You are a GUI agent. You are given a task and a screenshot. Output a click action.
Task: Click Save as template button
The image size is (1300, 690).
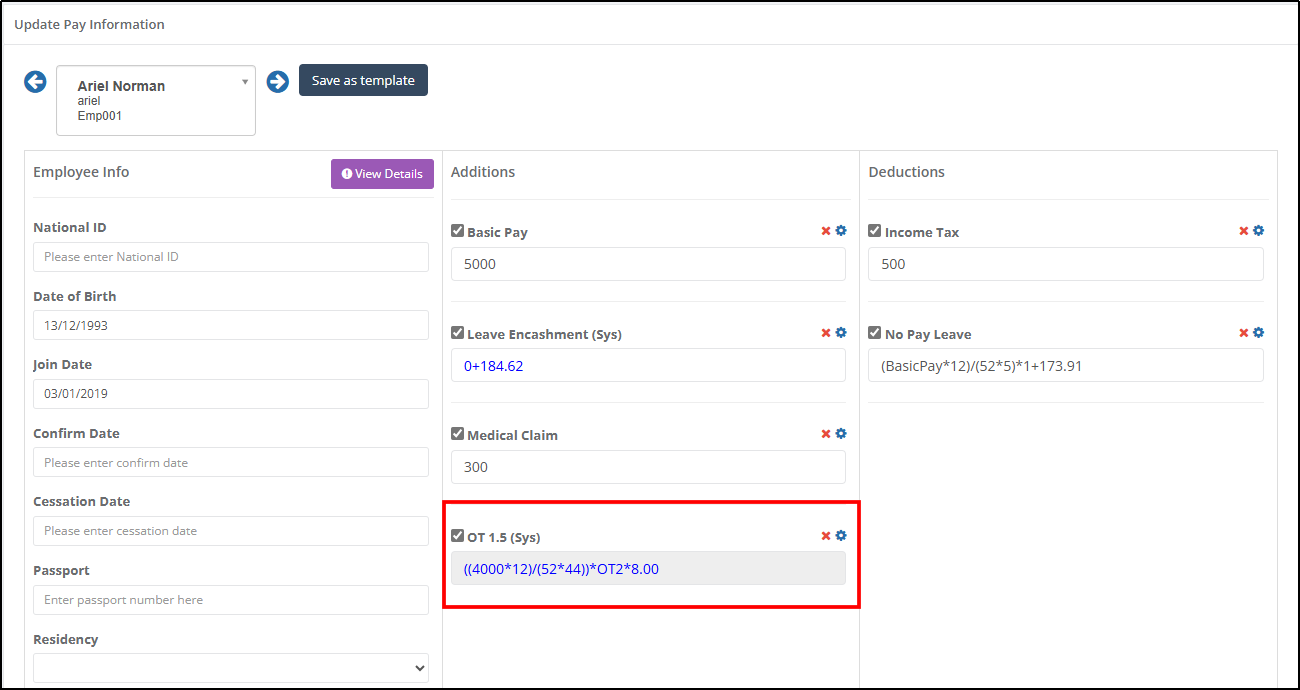tap(363, 80)
